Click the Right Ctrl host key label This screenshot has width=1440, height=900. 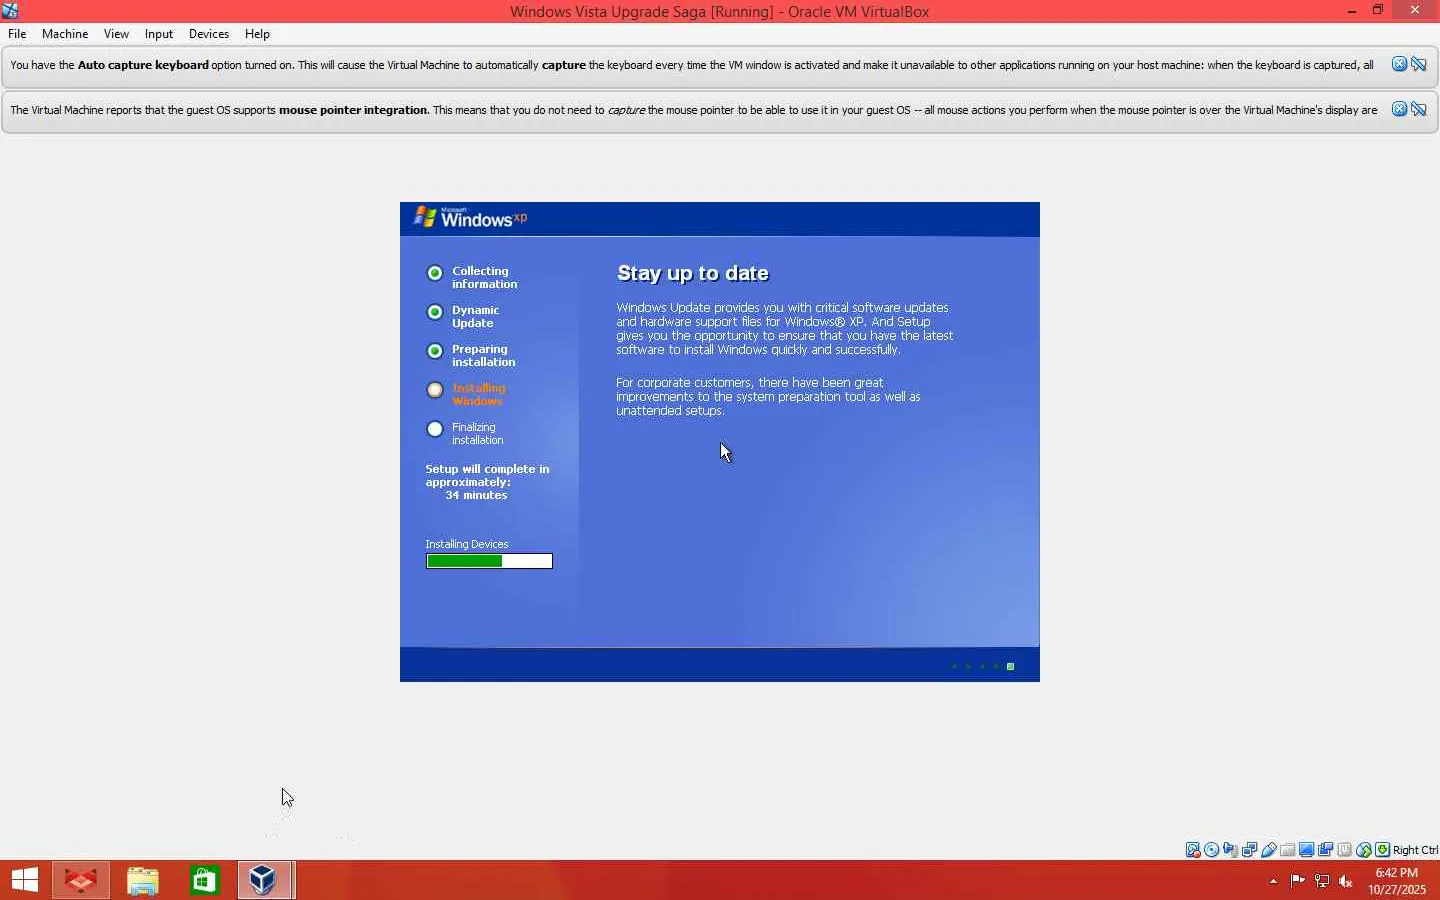pos(1415,850)
